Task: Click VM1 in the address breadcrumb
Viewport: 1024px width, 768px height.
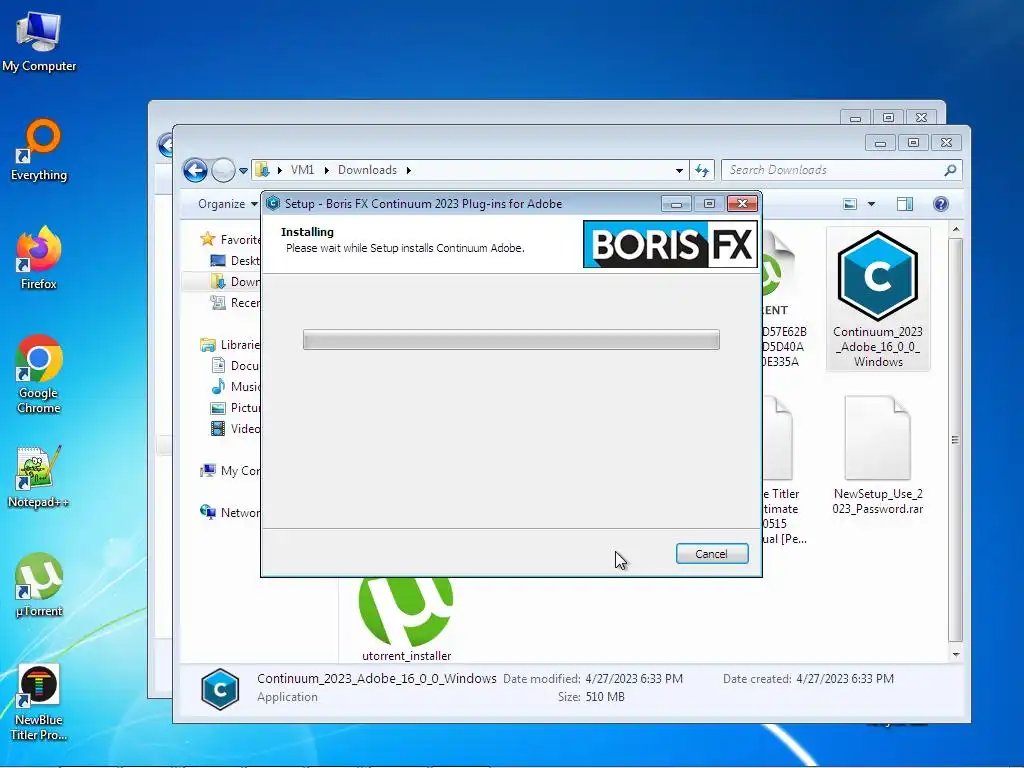Action: click(302, 170)
